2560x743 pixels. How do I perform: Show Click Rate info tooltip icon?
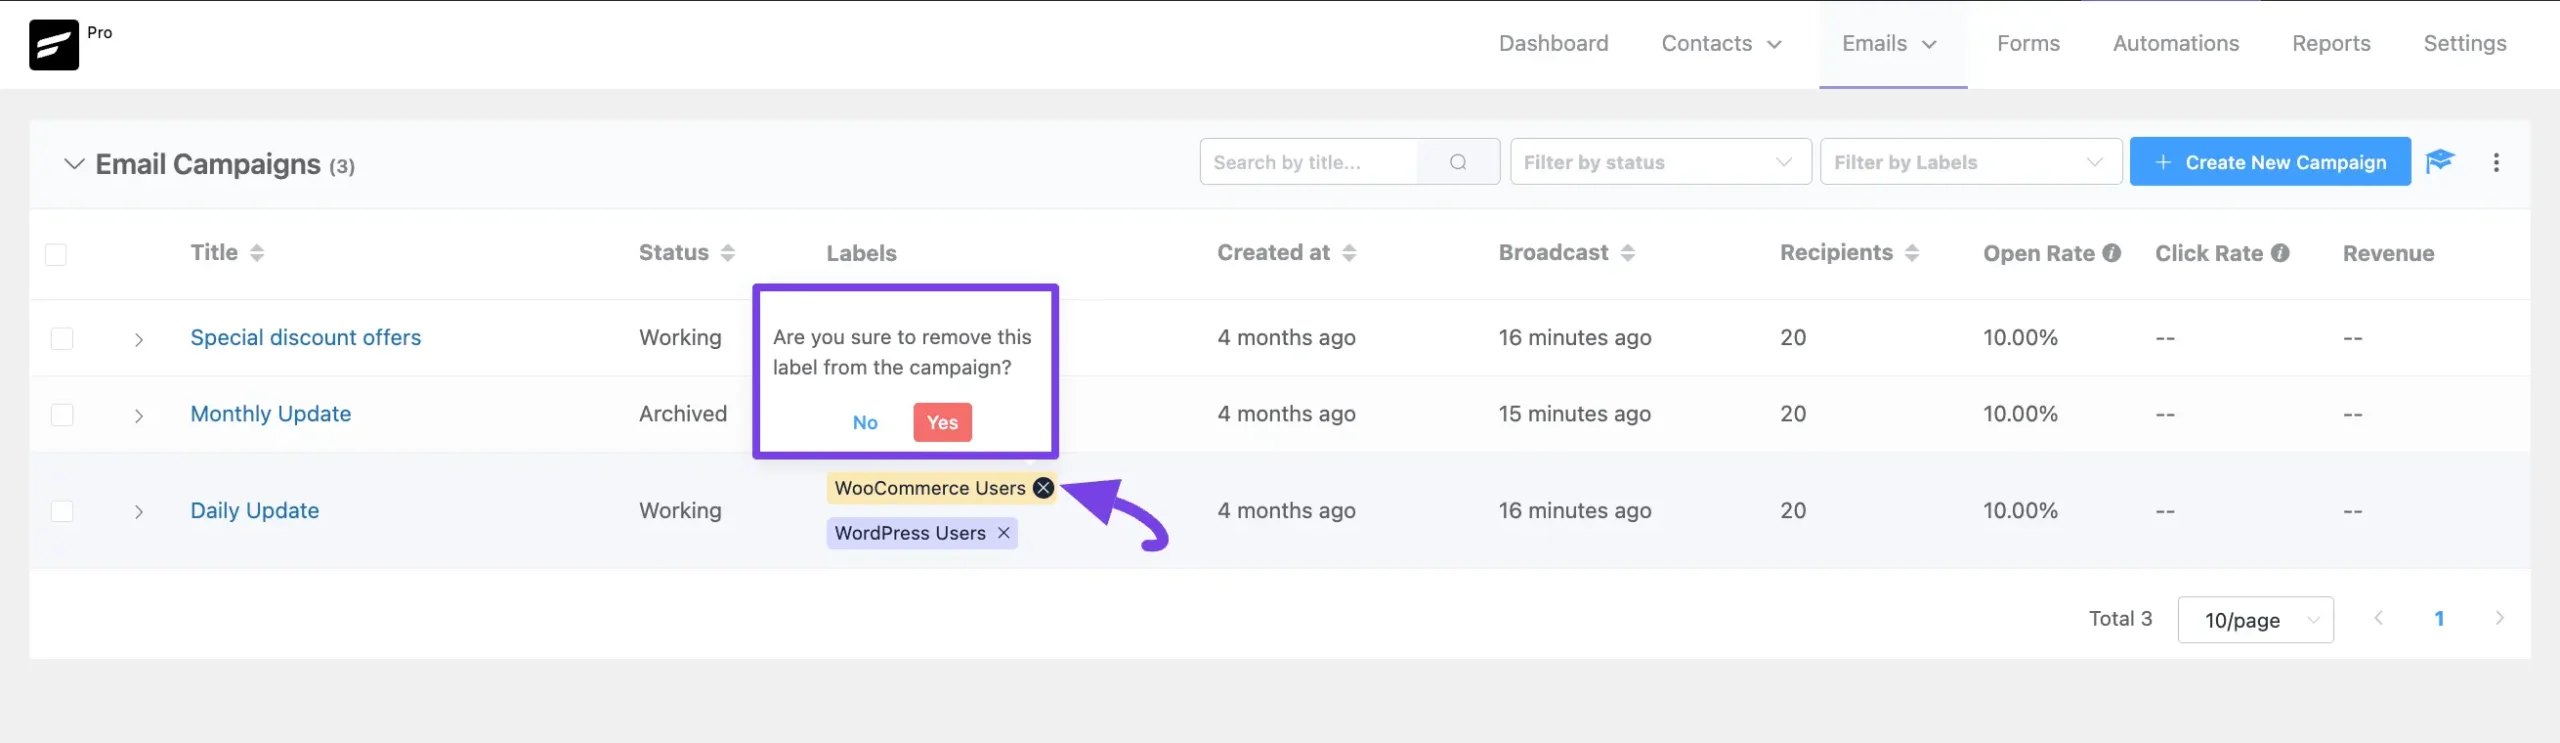tap(2280, 253)
